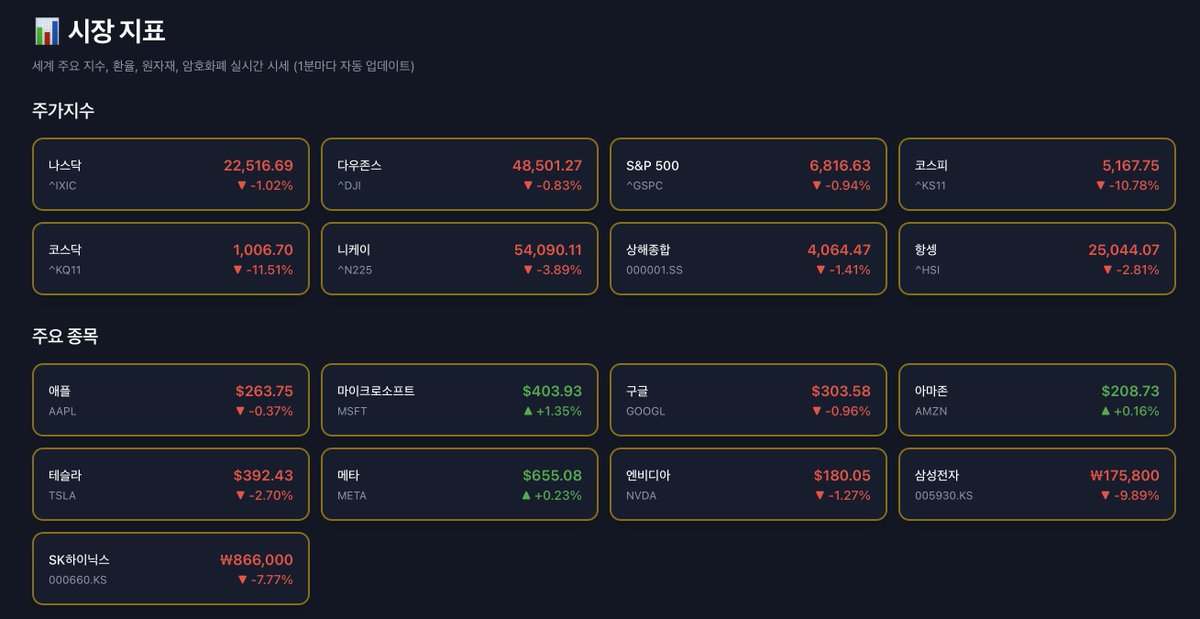
Task: Click the green up arrow on 아마존 card
Action: tap(1106, 411)
